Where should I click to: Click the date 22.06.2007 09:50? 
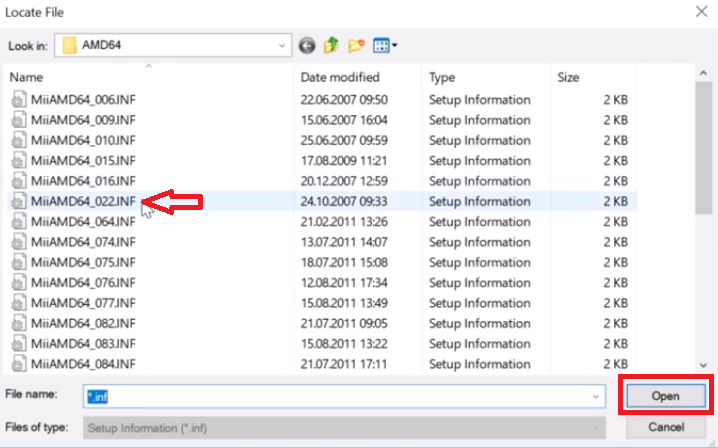point(344,99)
